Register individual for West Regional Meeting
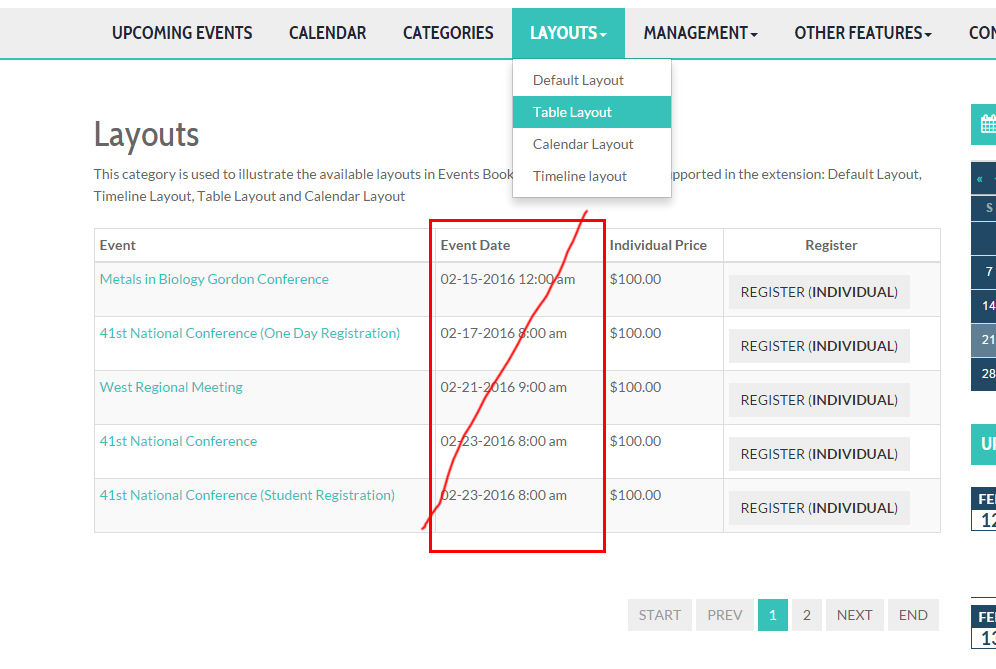 (x=819, y=400)
